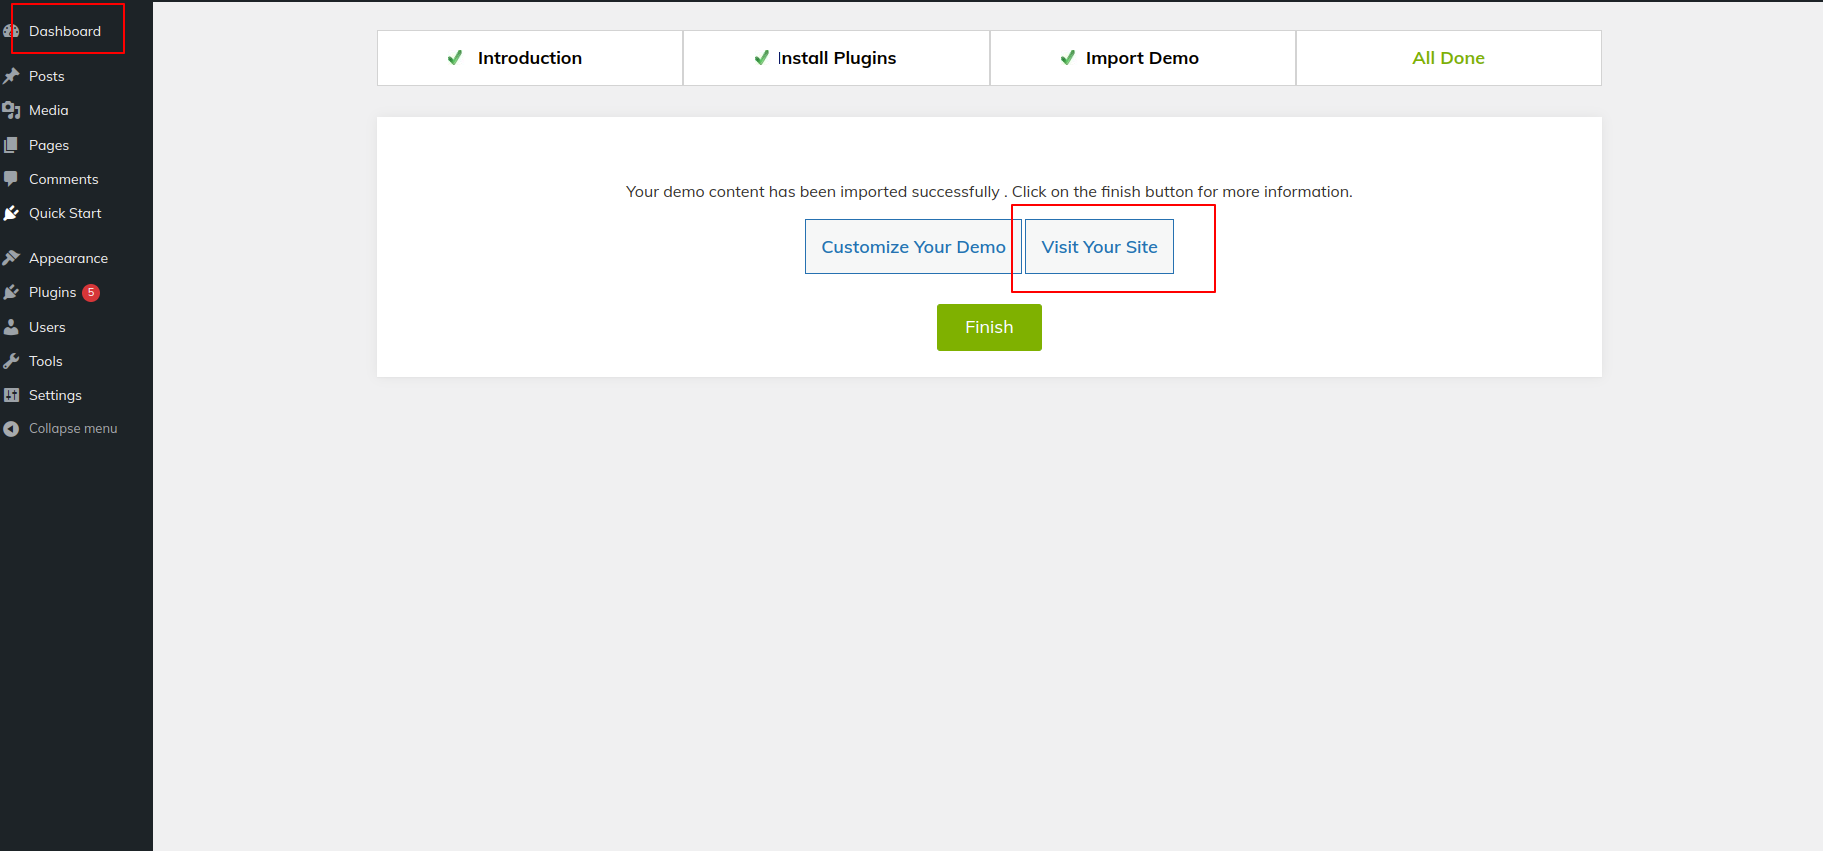Screen dimensions: 1823x851
Task: Switch to the Import Demo step
Action: [1142, 58]
